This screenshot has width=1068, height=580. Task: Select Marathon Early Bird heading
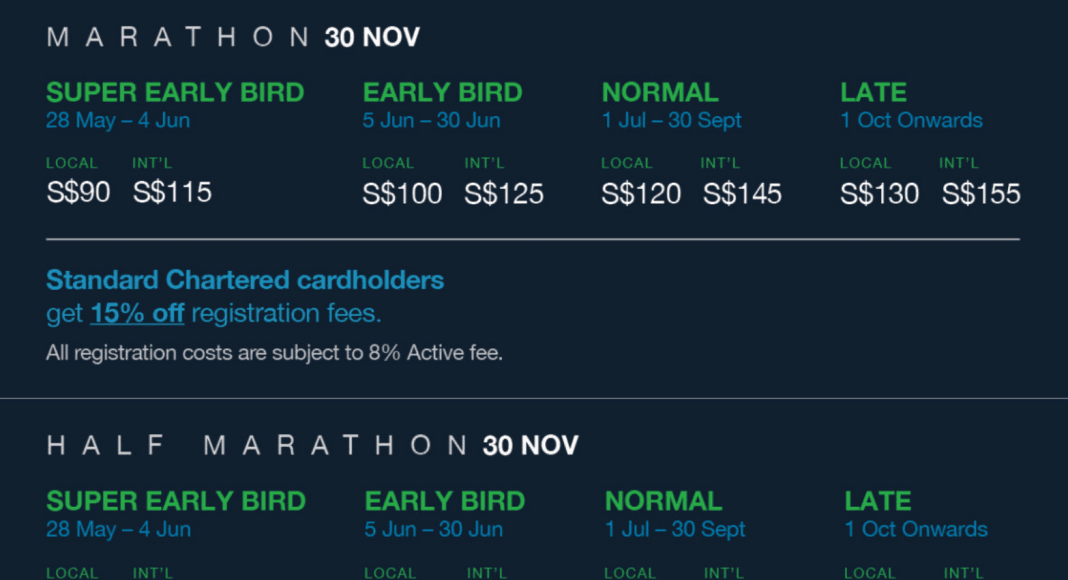pos(443,93)
